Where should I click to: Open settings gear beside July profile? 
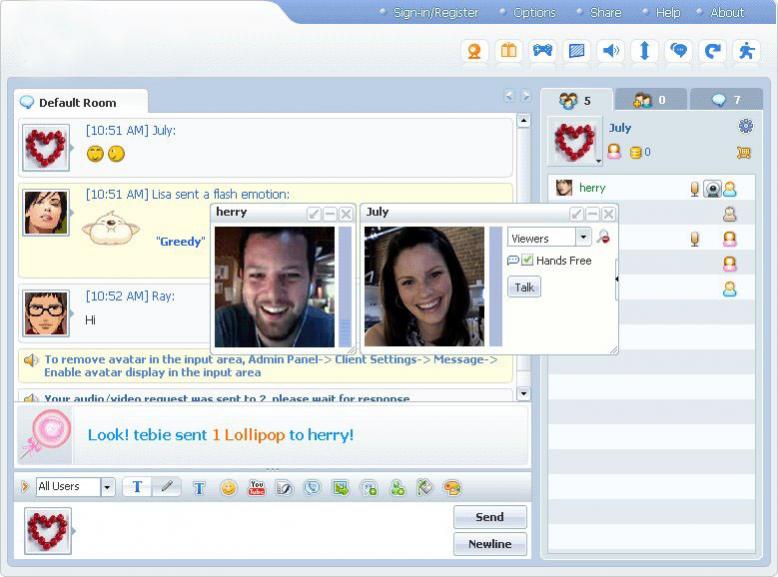pos(745,127)
